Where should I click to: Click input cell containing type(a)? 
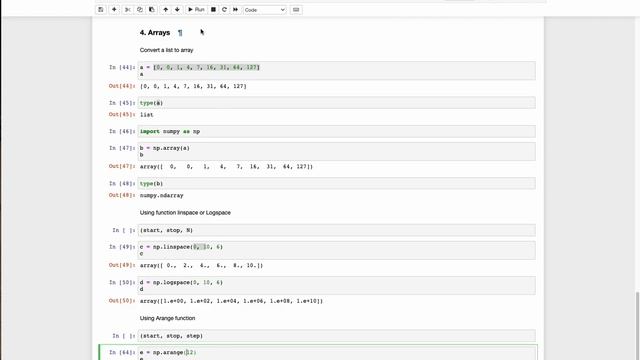tap(336, 103)
